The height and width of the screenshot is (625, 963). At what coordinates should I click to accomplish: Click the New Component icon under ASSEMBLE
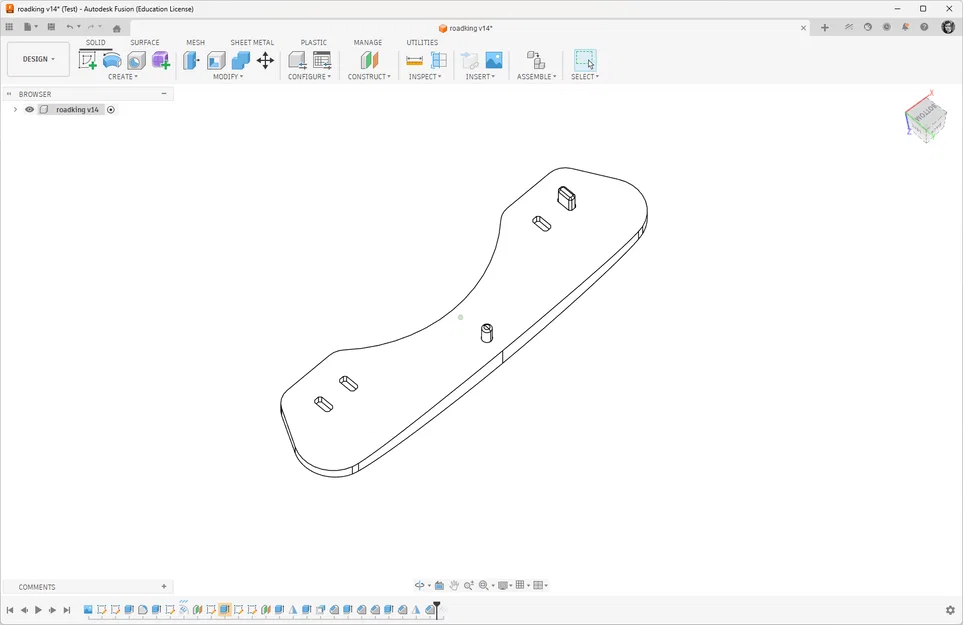tap(536, 61)
